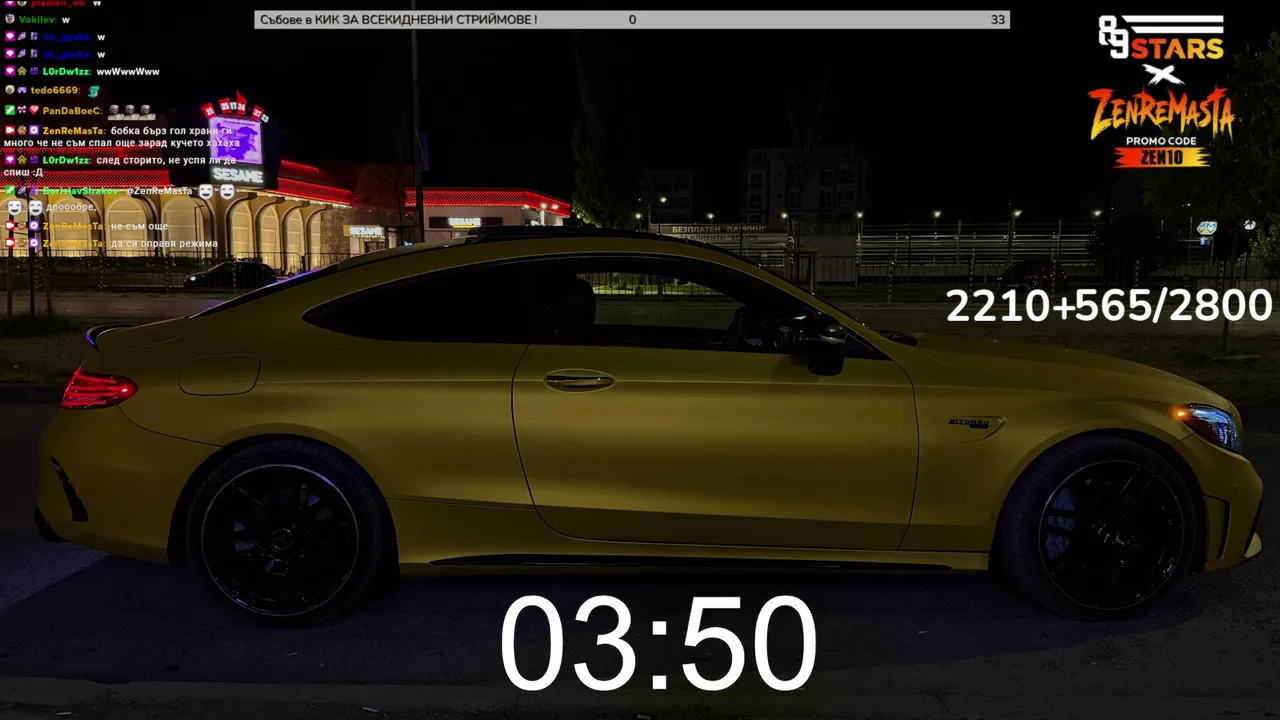The width and height of the screenshot is (1280, 720).
Task: Click the gamepad badge next to tedo6669
Action: pyautogui.click(x=22, y=90)
